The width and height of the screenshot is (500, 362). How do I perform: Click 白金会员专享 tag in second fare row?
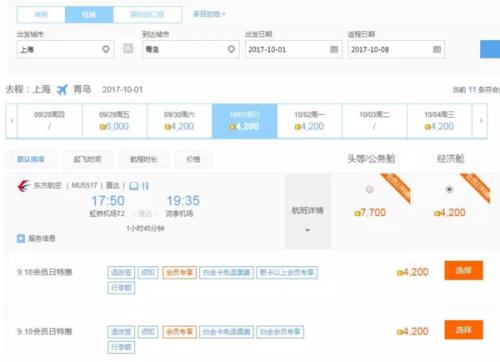(280, 332)
